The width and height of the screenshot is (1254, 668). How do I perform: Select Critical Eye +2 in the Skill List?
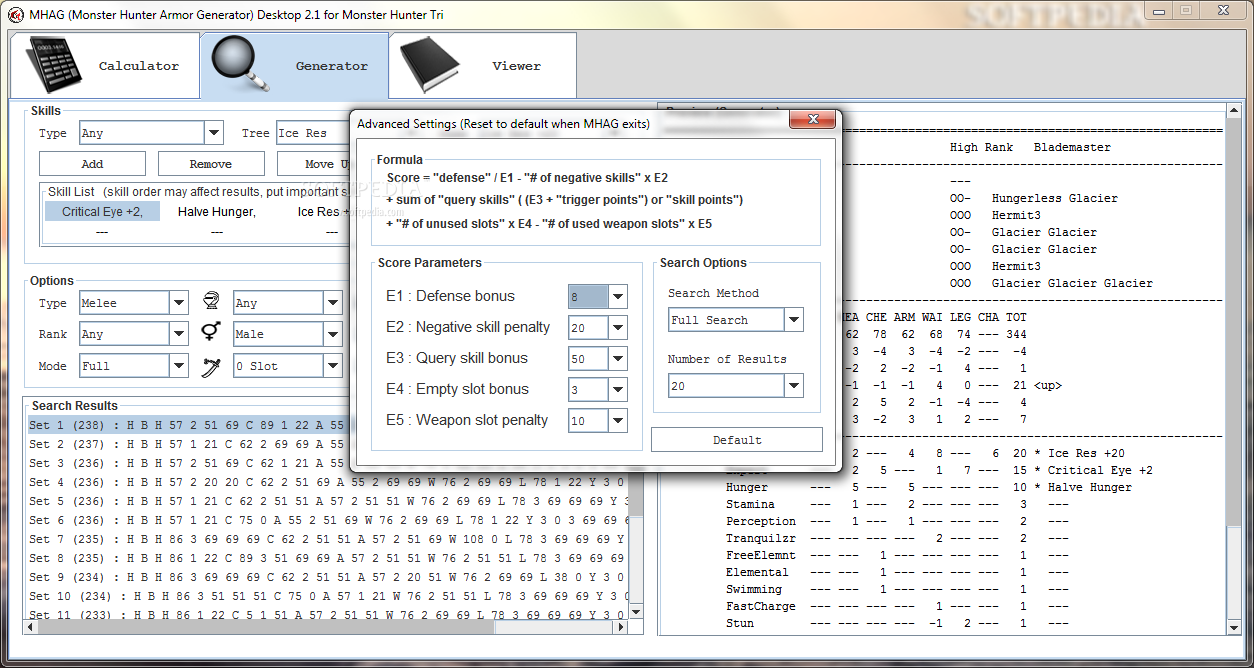coord(102,211)
